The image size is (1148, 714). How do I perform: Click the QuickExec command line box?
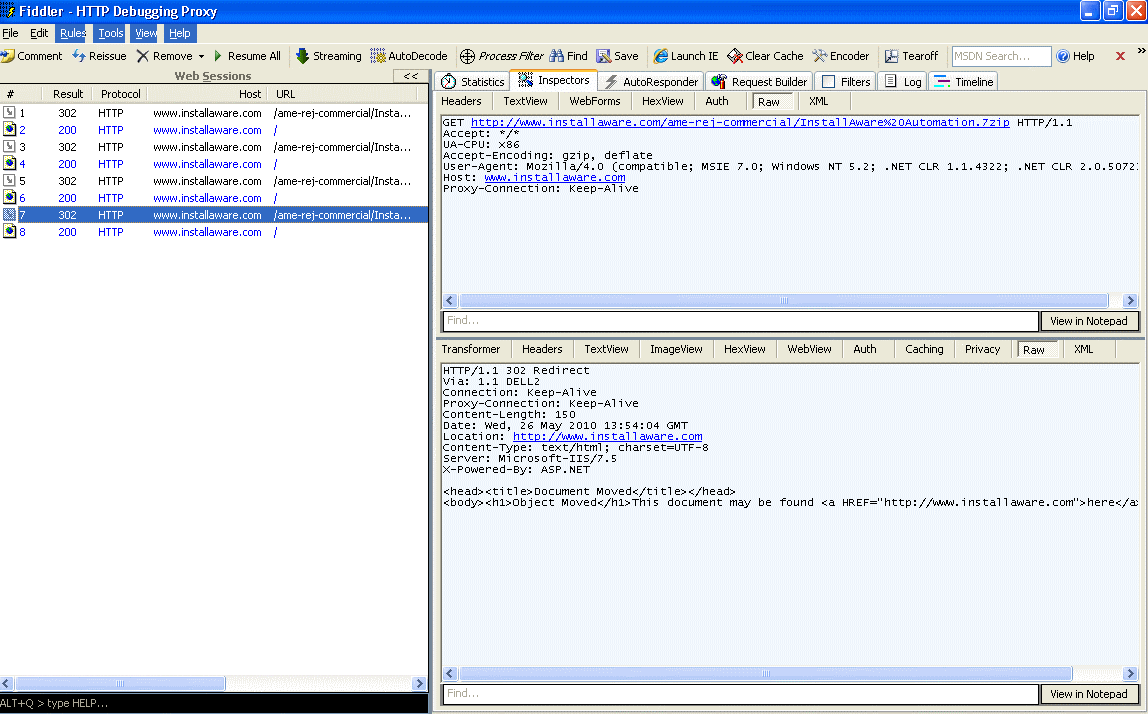tap(213, 703)
